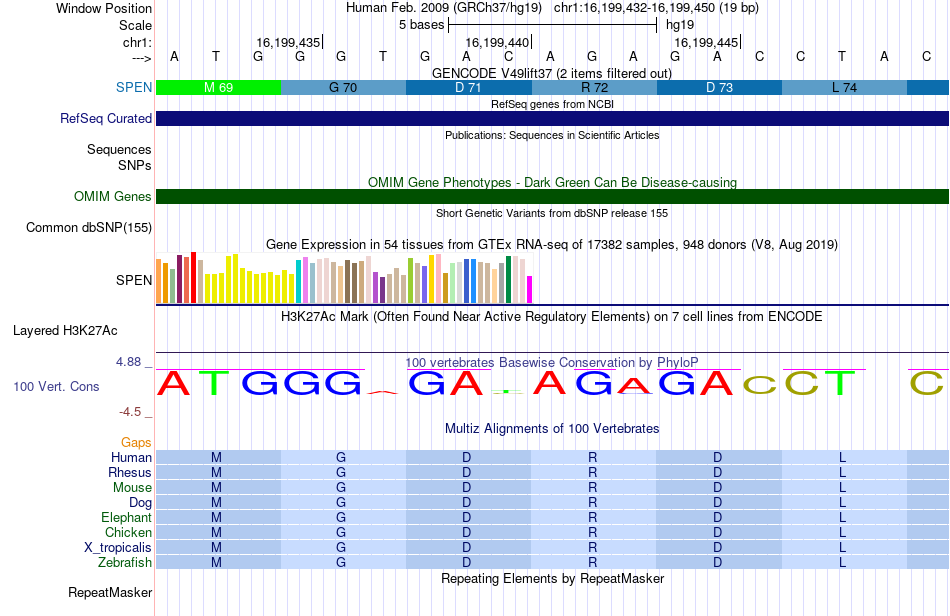Select the R 72 codon block
This screenshot has height=616, width=950.
[x=594, y=87]
